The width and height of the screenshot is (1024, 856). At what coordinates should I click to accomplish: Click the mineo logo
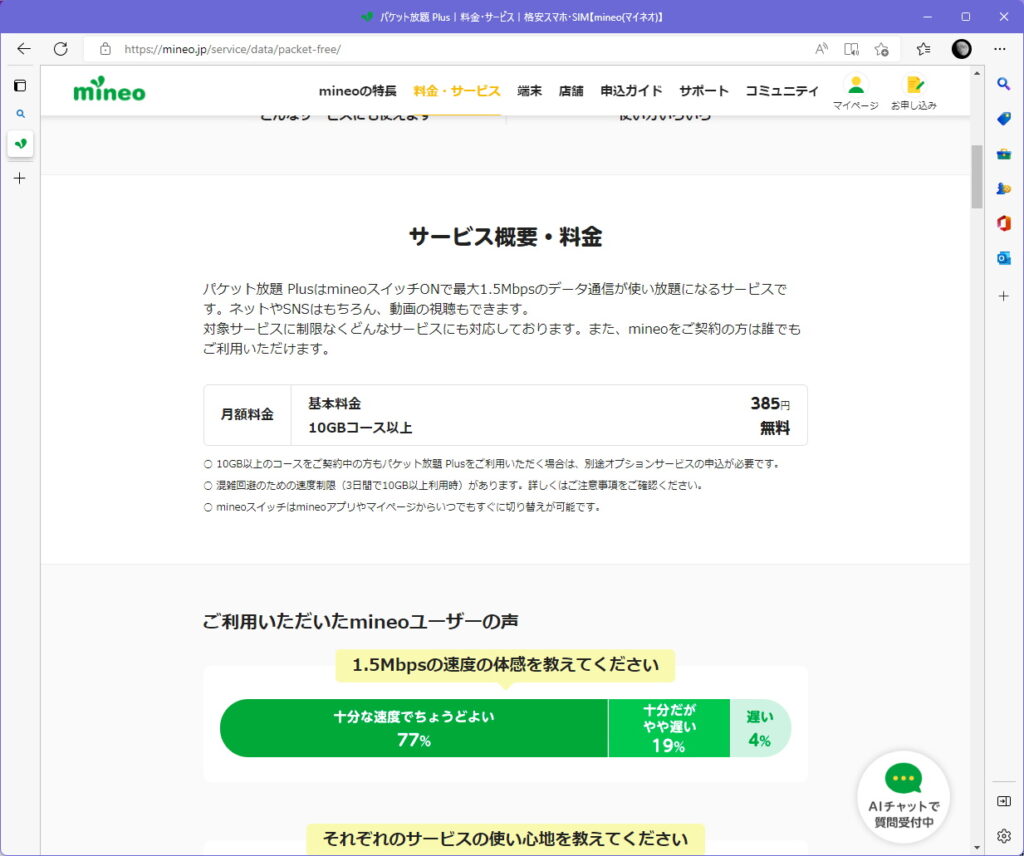coord(109,90)
